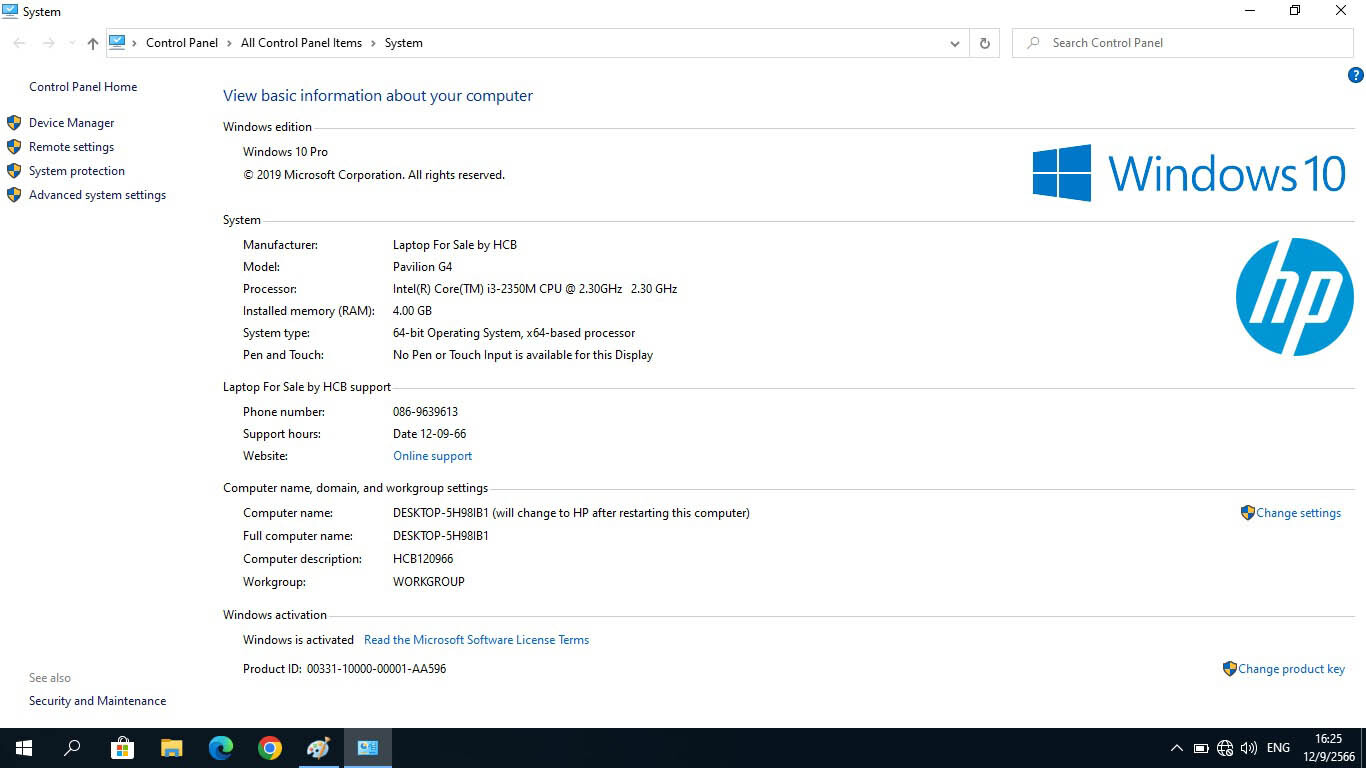This screenshot has width=1366, height=768.
Task: Click the battery status tray icon
Action: [x=1201, y=748]
